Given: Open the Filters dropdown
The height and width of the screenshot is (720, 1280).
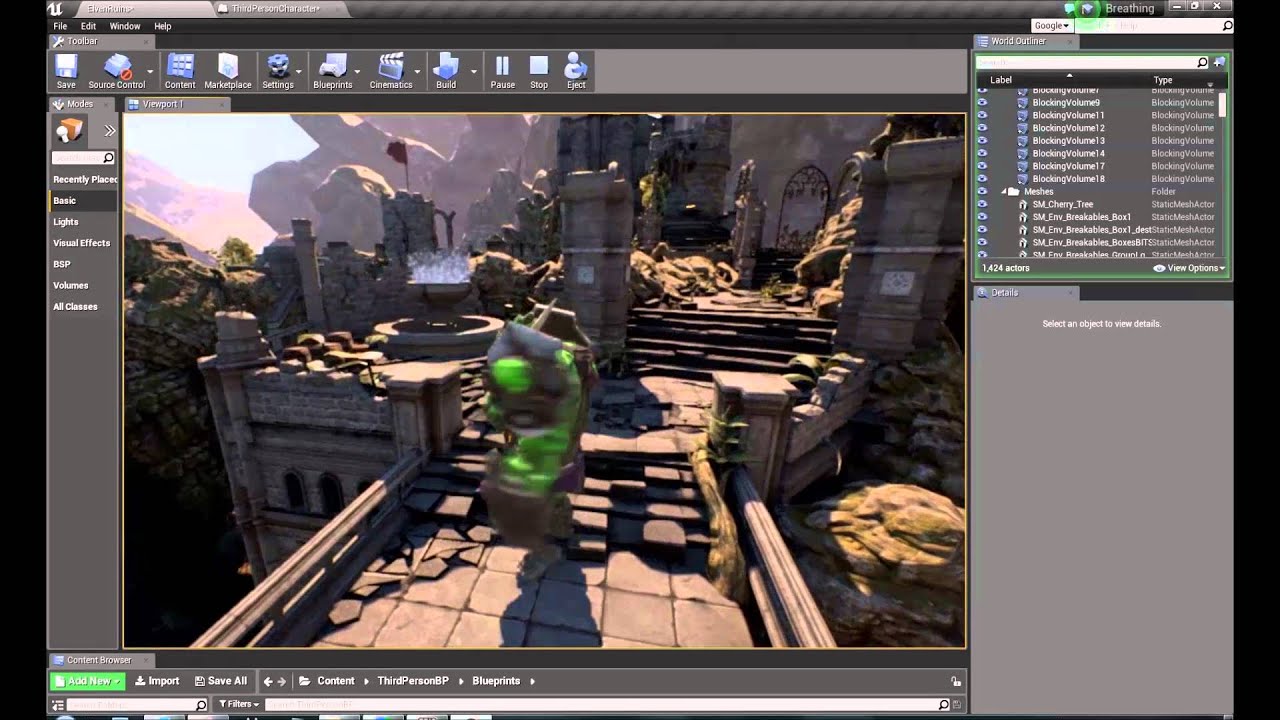Looking at the screenshot, I should pos(239,704).
